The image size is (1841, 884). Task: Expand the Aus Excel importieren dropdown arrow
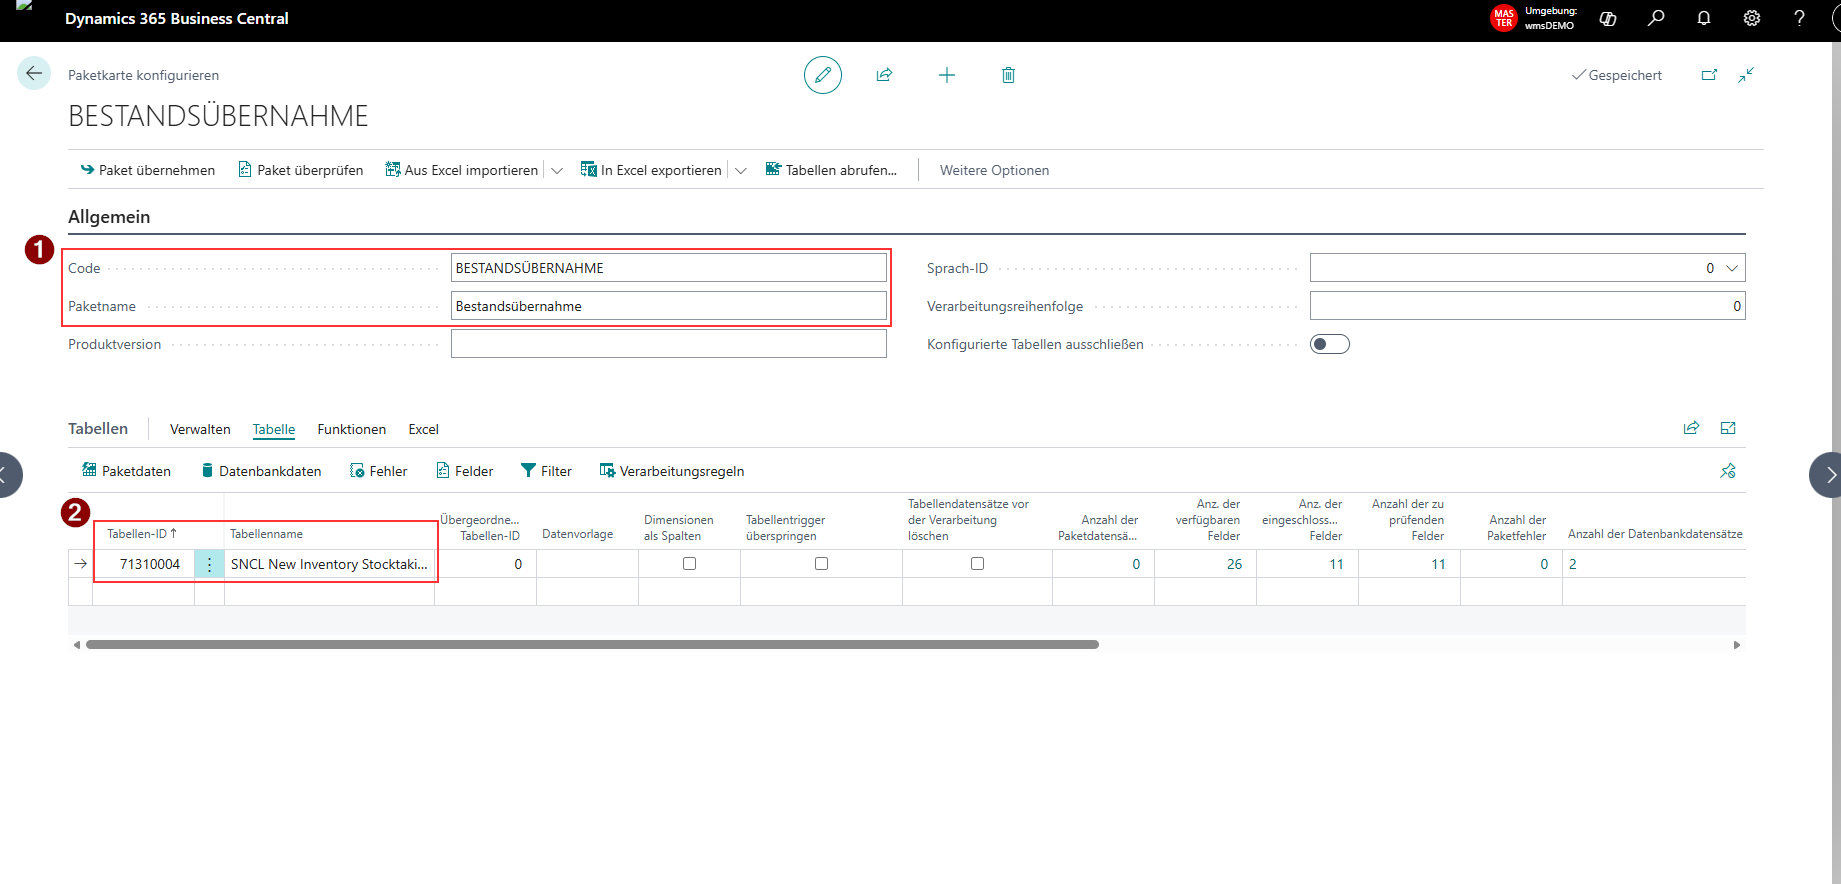click(x=557, y=171)
